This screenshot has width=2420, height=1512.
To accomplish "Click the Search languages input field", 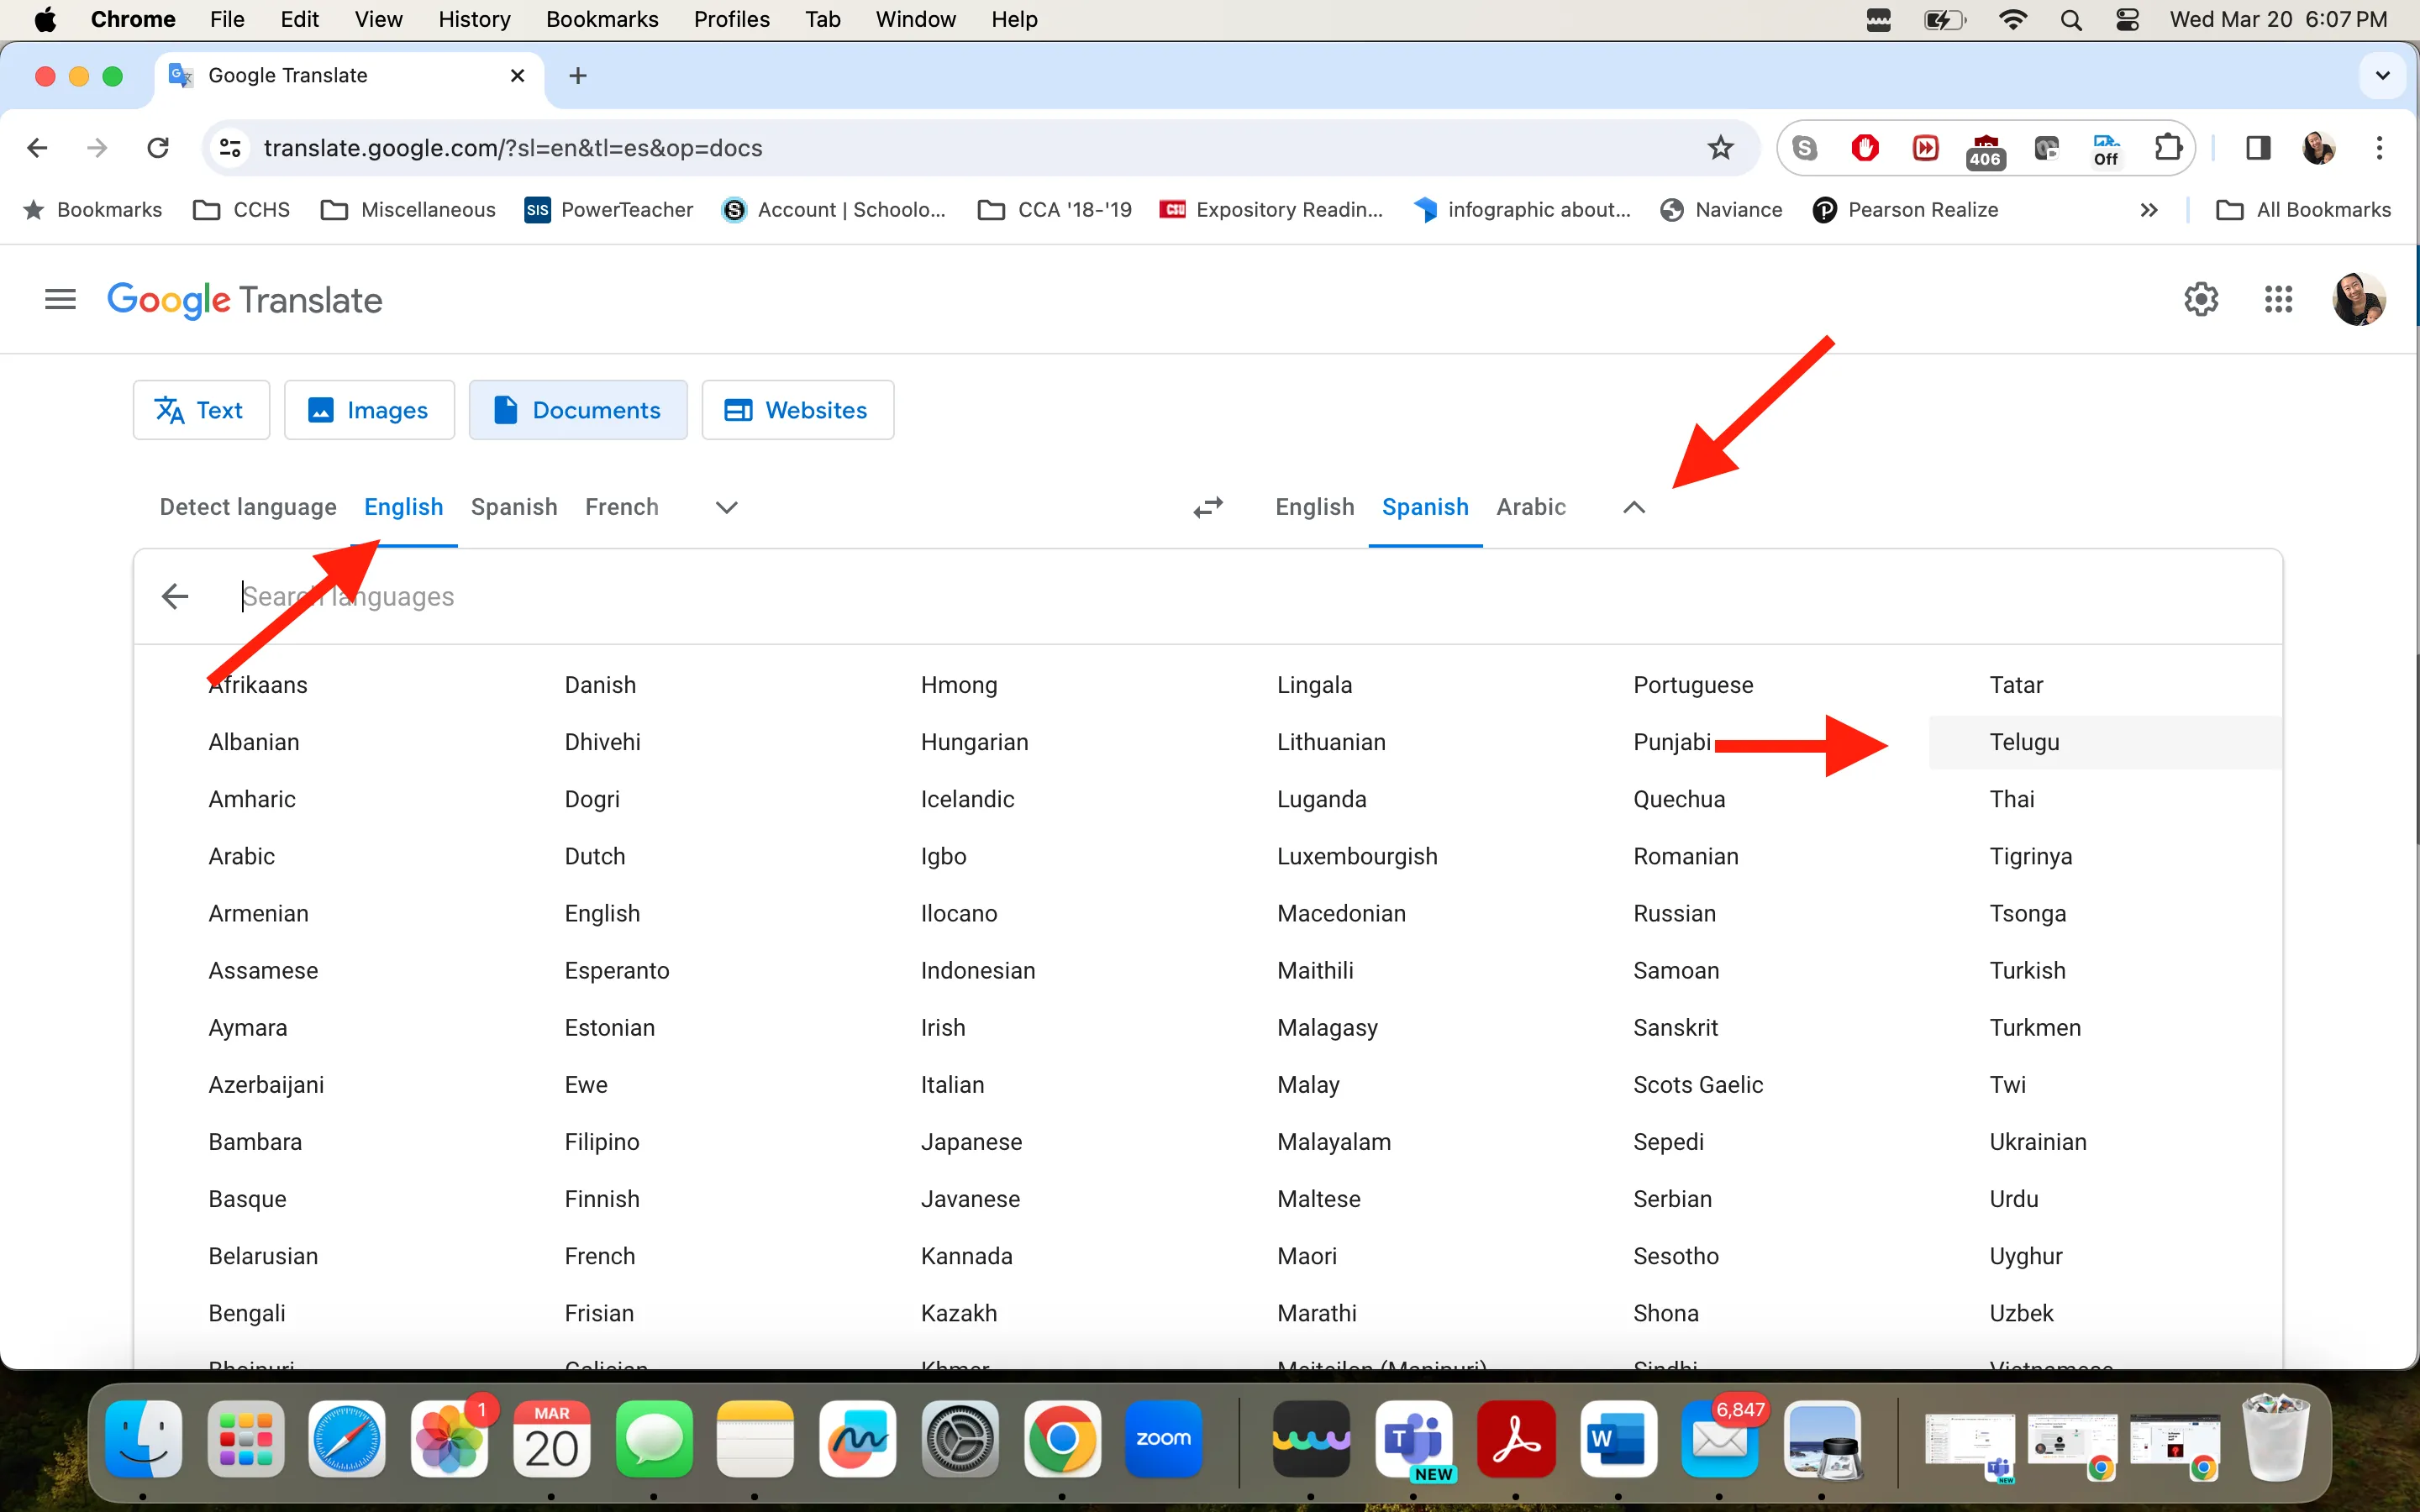I will point(349,596).
